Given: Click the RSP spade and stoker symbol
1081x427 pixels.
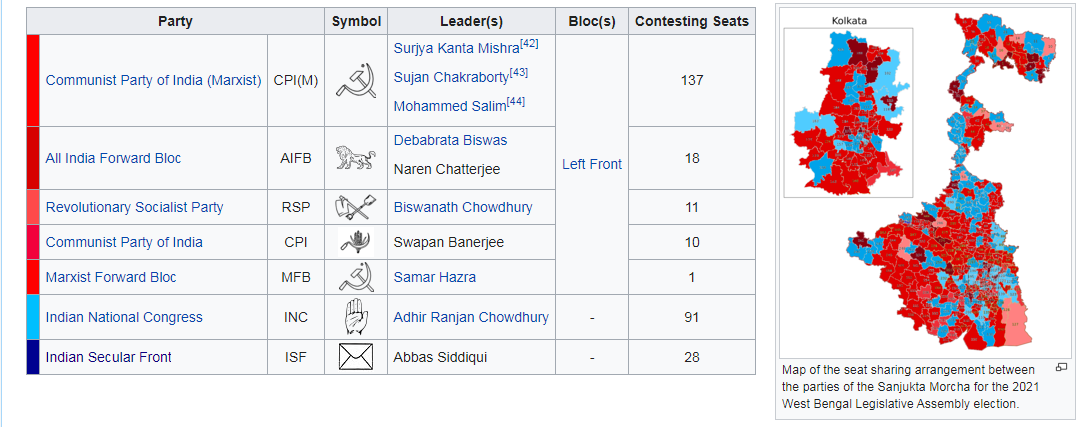Looking at the screenshot, I should [355, 207].
